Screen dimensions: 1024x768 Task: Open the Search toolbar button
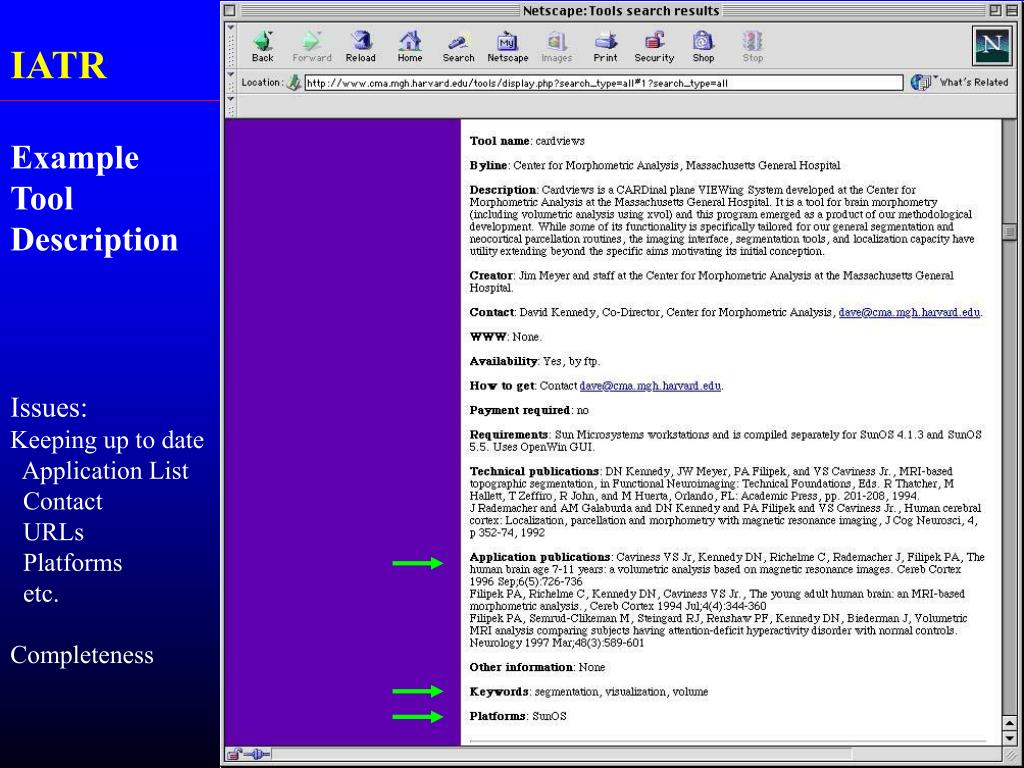coord(458,46)
